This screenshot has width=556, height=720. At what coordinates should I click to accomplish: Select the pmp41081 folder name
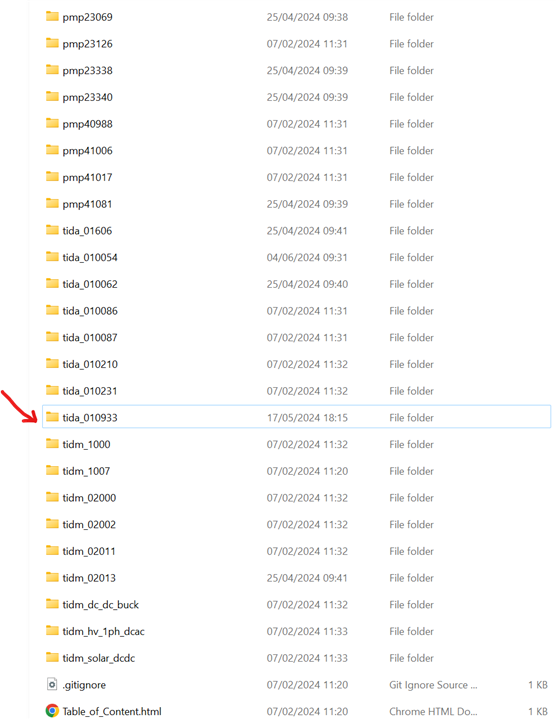[88, 204]
